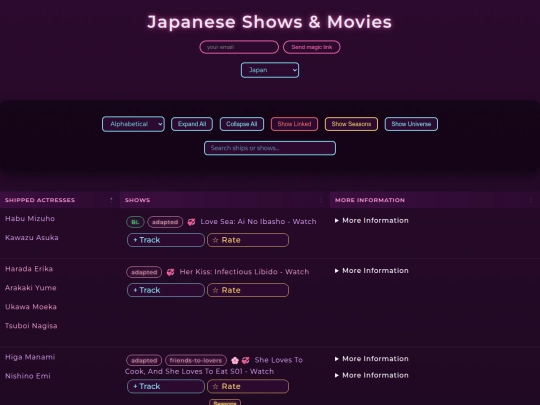Send the magic link
The width and height of the screenshot is (540, 405).
click(312, 47)
